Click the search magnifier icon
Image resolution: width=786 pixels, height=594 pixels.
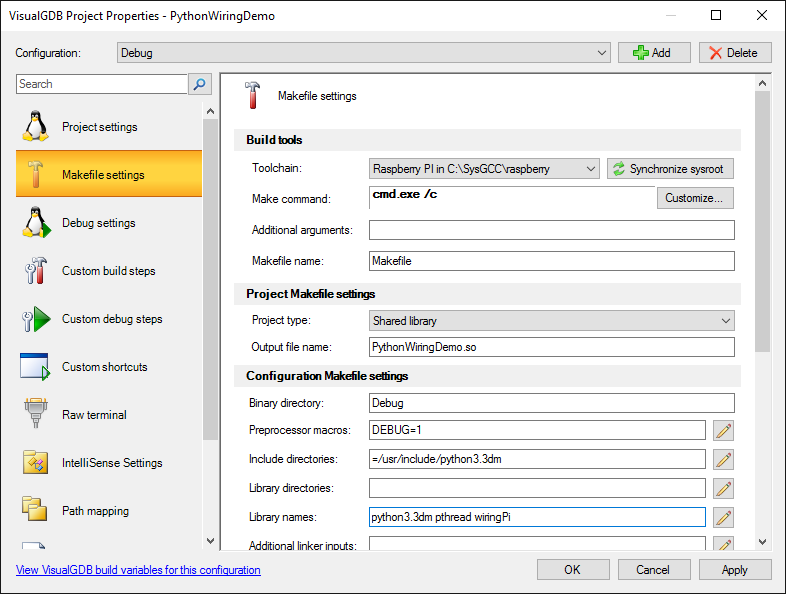click(200, 84)
